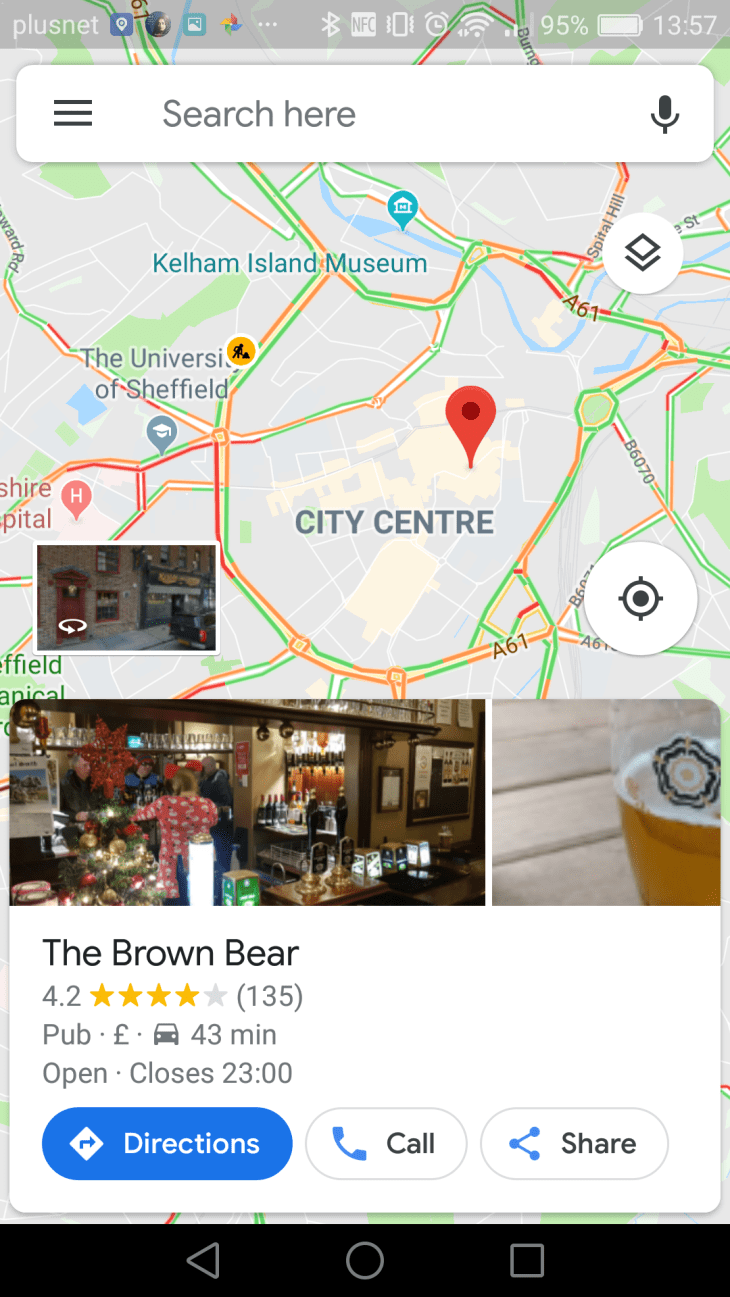Open the hamburger menu
Image resolution: width=730 pixels, height=1297 pixels.
tap(73, 114)
